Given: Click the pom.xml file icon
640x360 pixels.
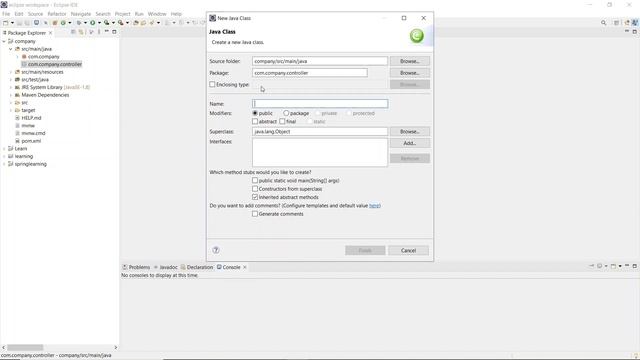Looking at the screenshot, I should click(17, 141).
